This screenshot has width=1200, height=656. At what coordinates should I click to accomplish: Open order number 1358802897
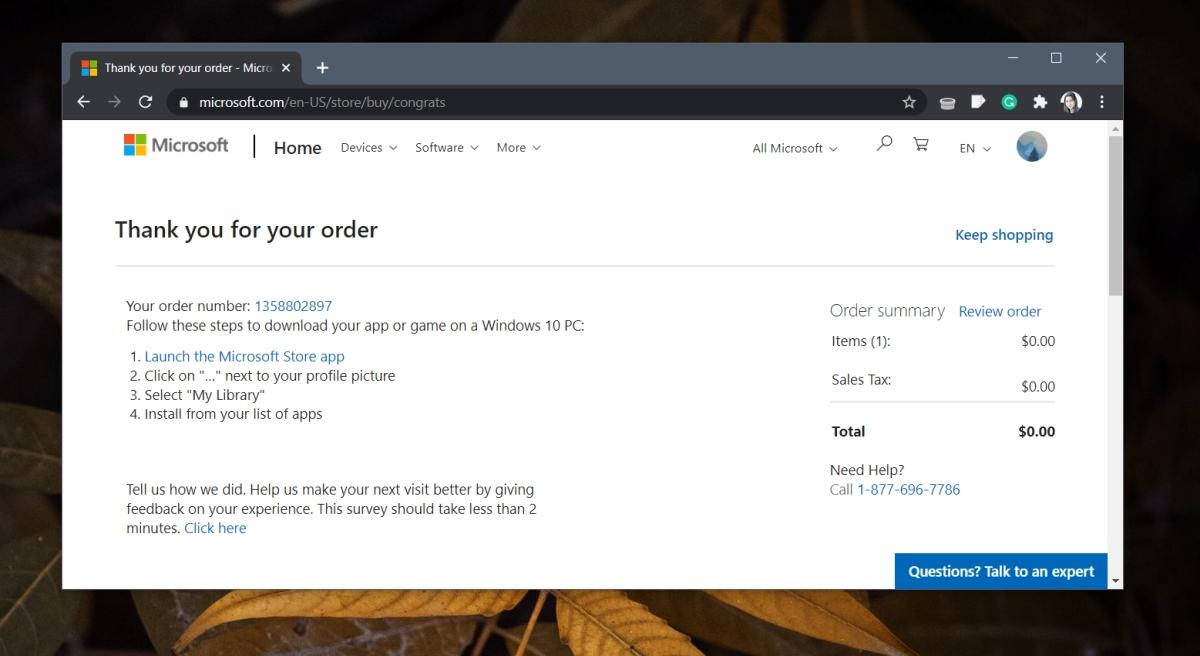(x=293, y=306)
